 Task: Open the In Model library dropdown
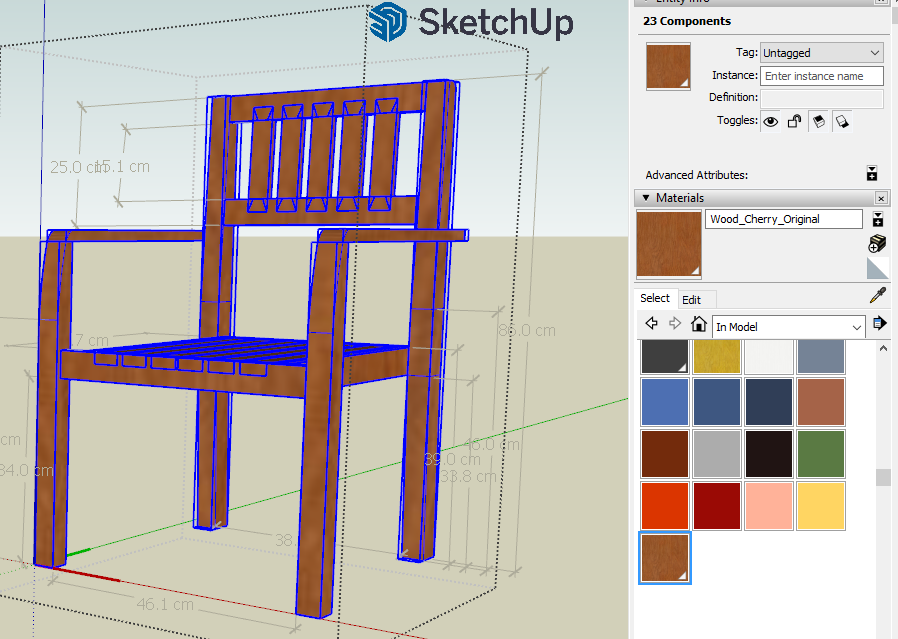(788, 327)
